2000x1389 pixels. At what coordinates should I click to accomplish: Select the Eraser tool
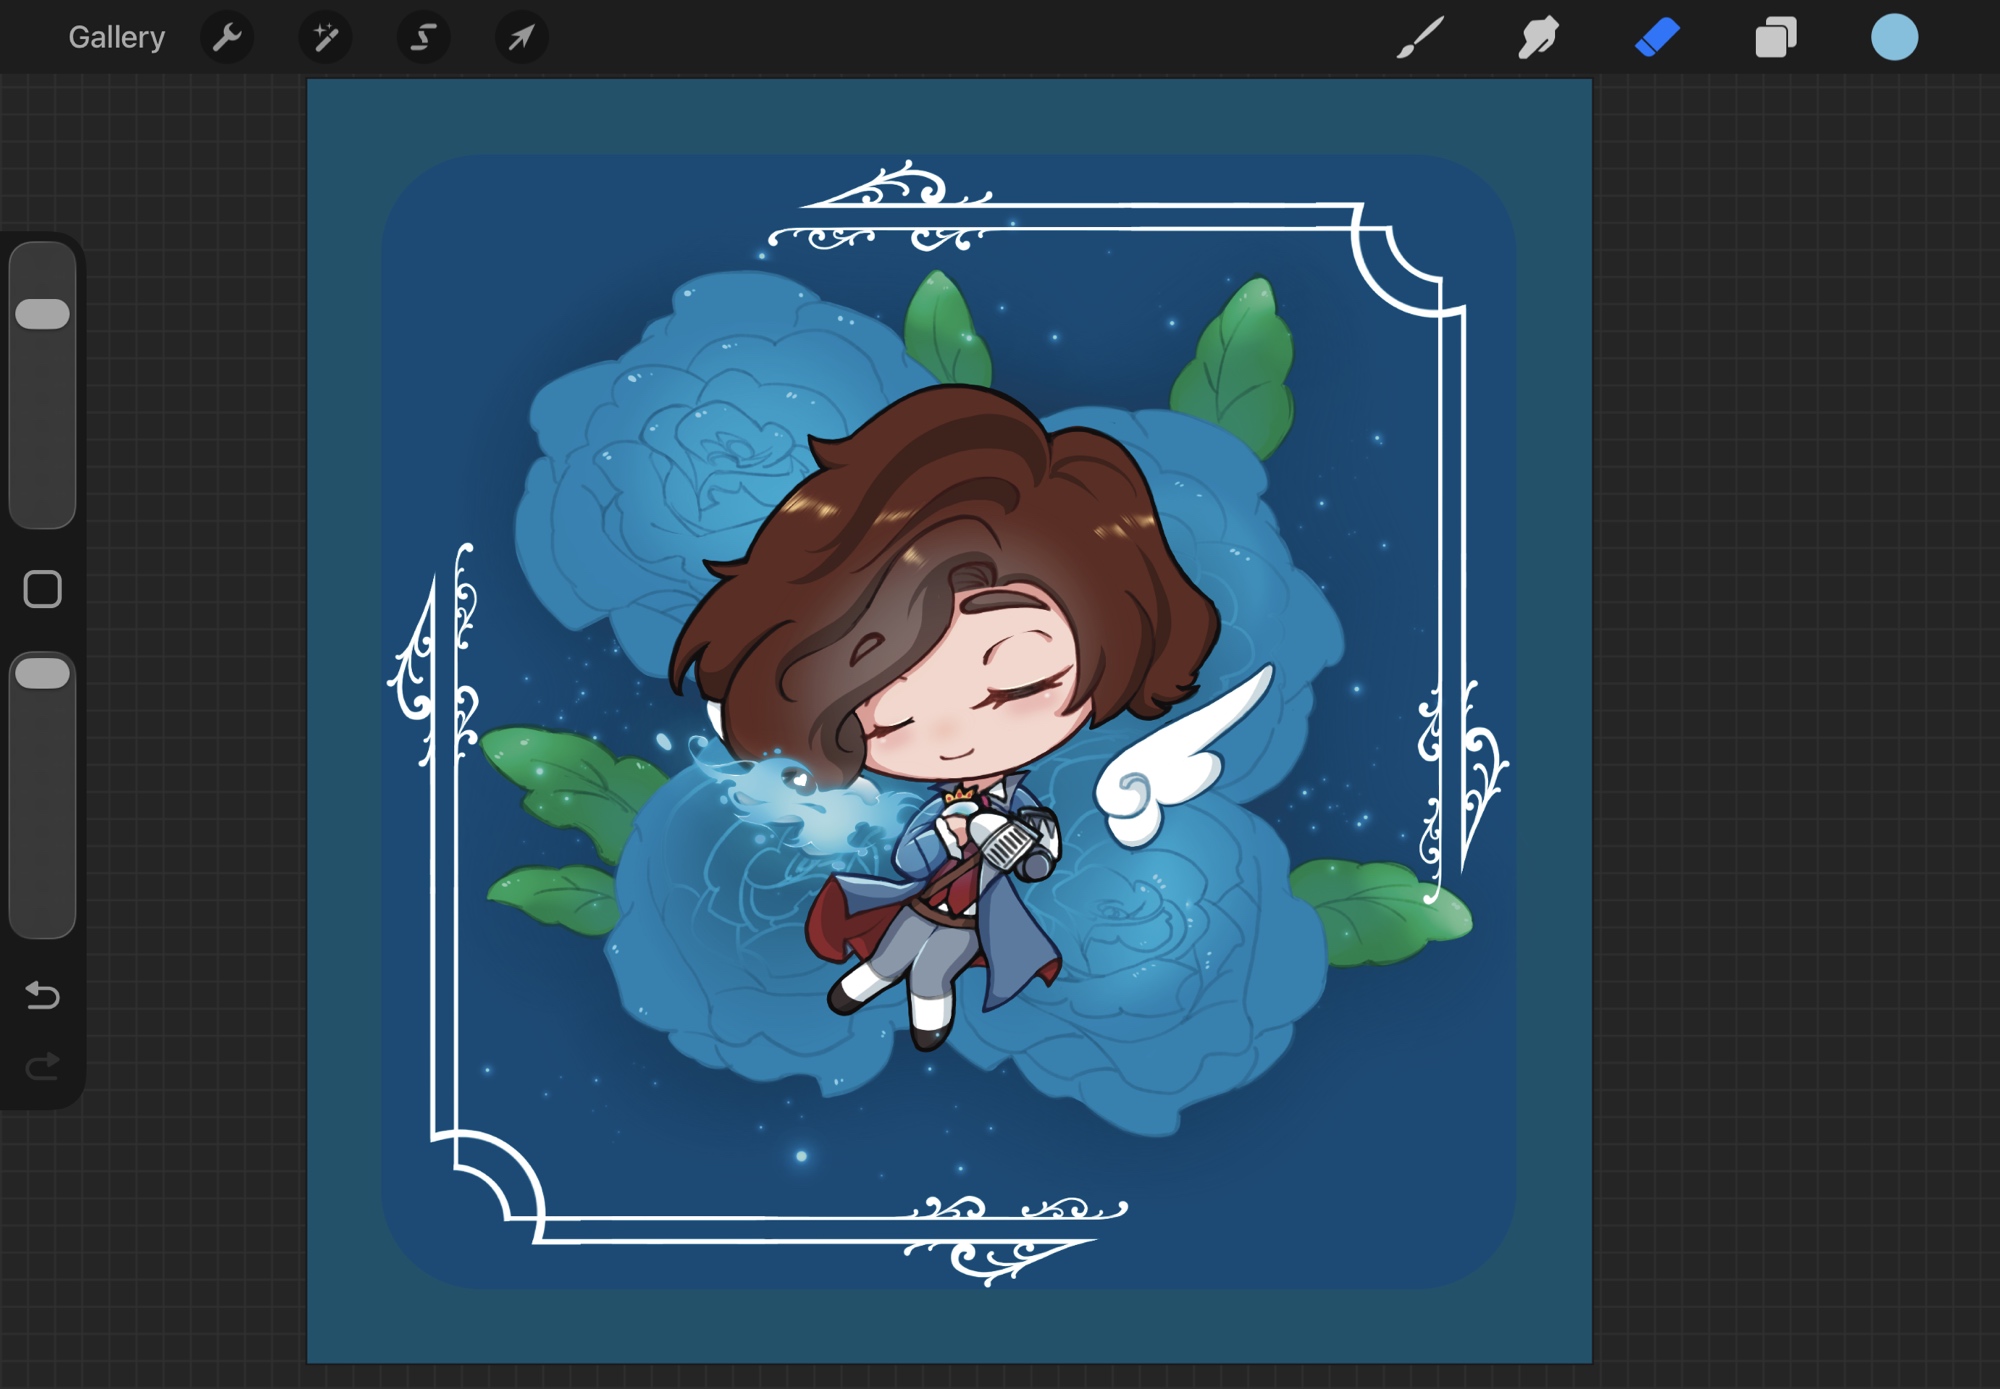[x=1657, y=38]
